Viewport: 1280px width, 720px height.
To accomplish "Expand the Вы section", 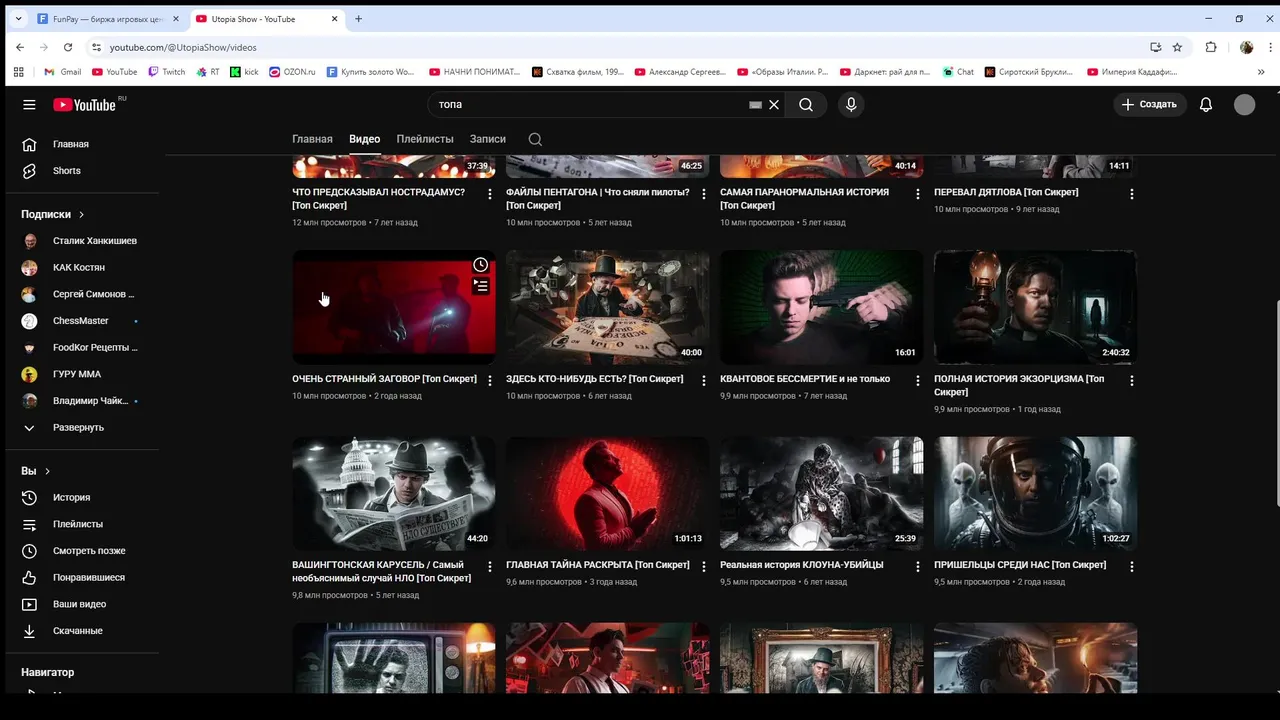I will (36, 471).
